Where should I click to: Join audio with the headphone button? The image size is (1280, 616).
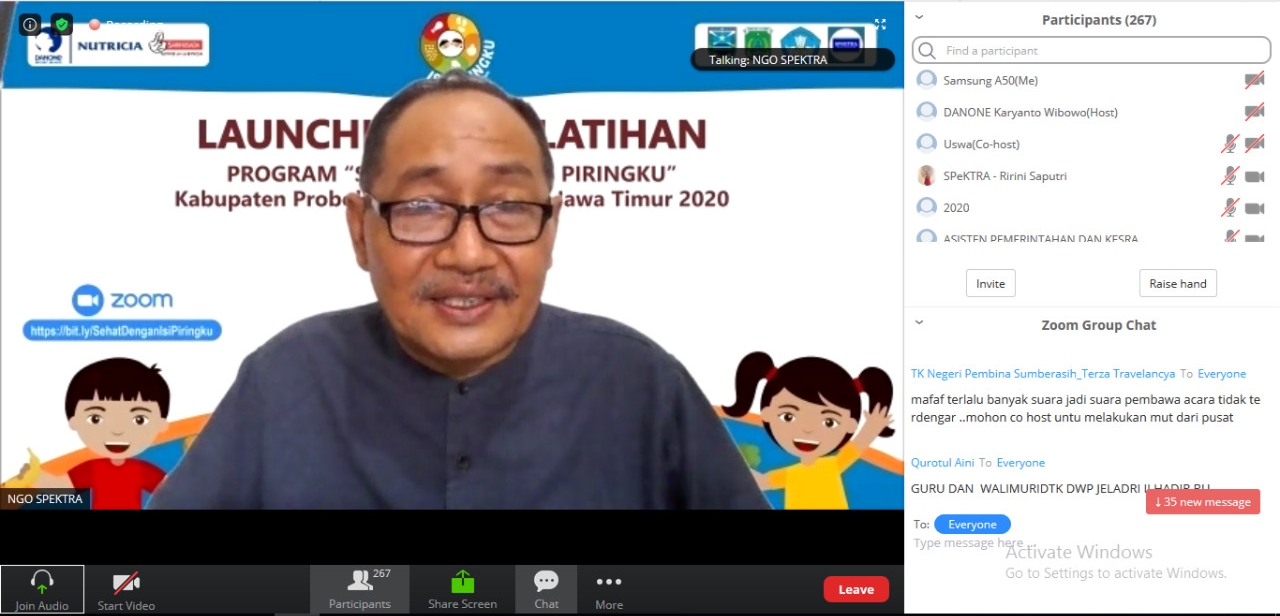[42, 590]
